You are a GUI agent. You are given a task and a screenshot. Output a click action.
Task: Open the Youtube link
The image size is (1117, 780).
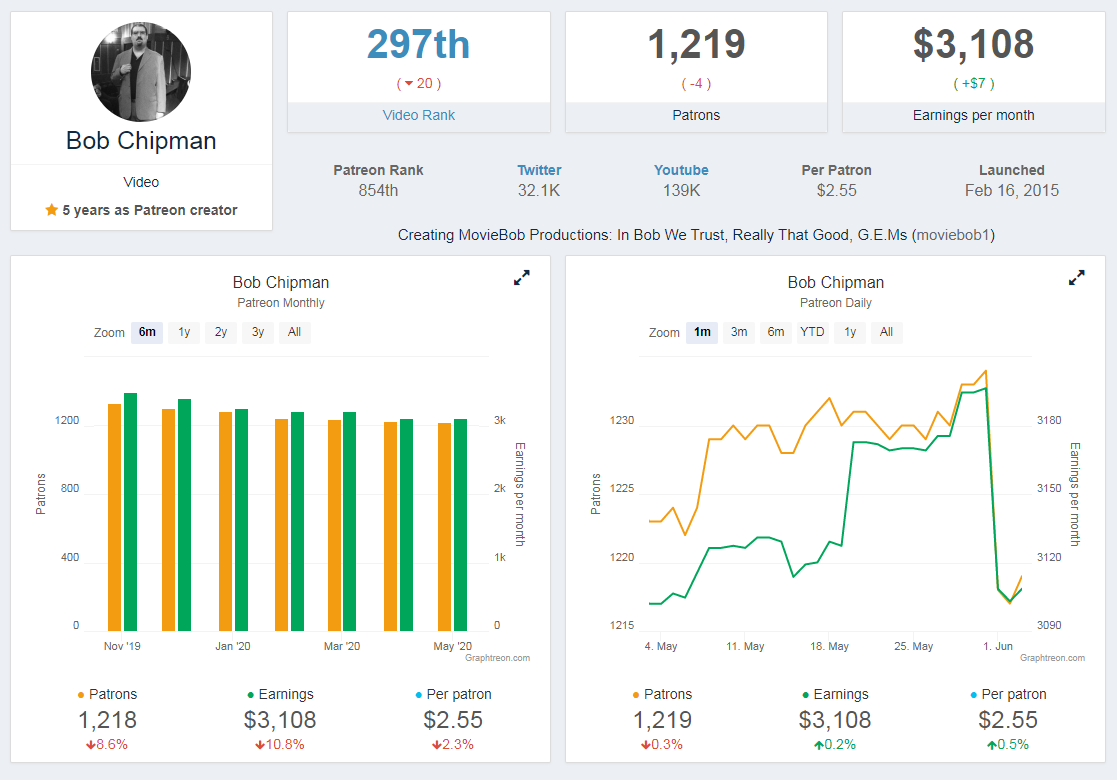tap(681, 170)
